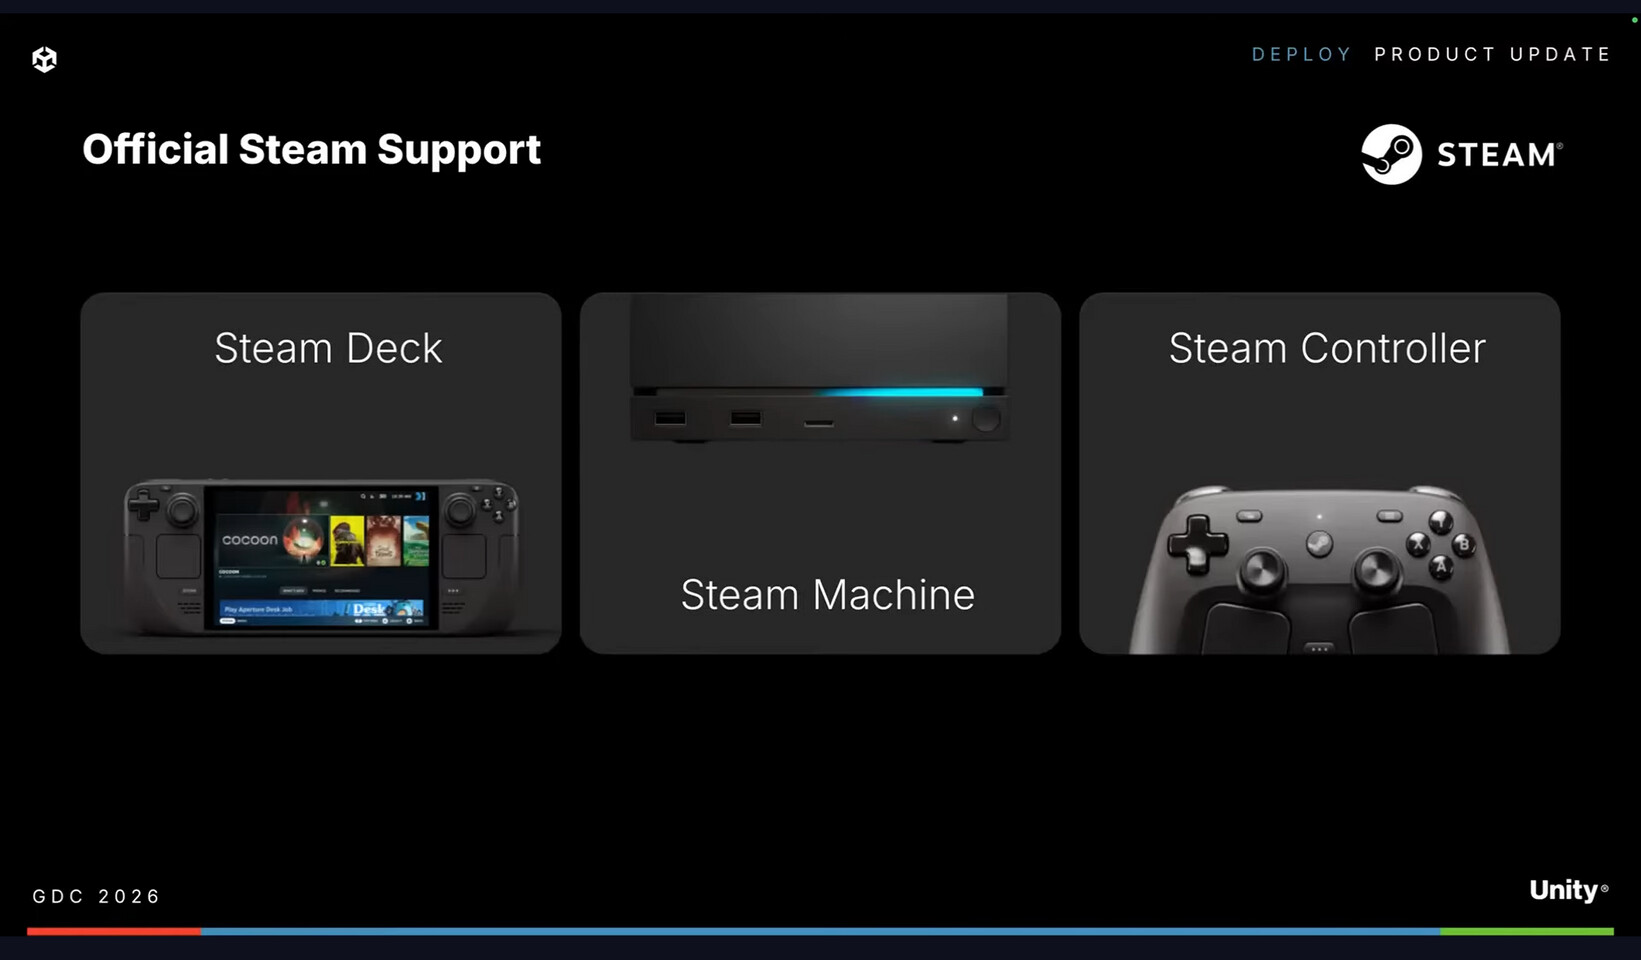
Task: Click the Steam Machine power button
Action: coord(986,419)
